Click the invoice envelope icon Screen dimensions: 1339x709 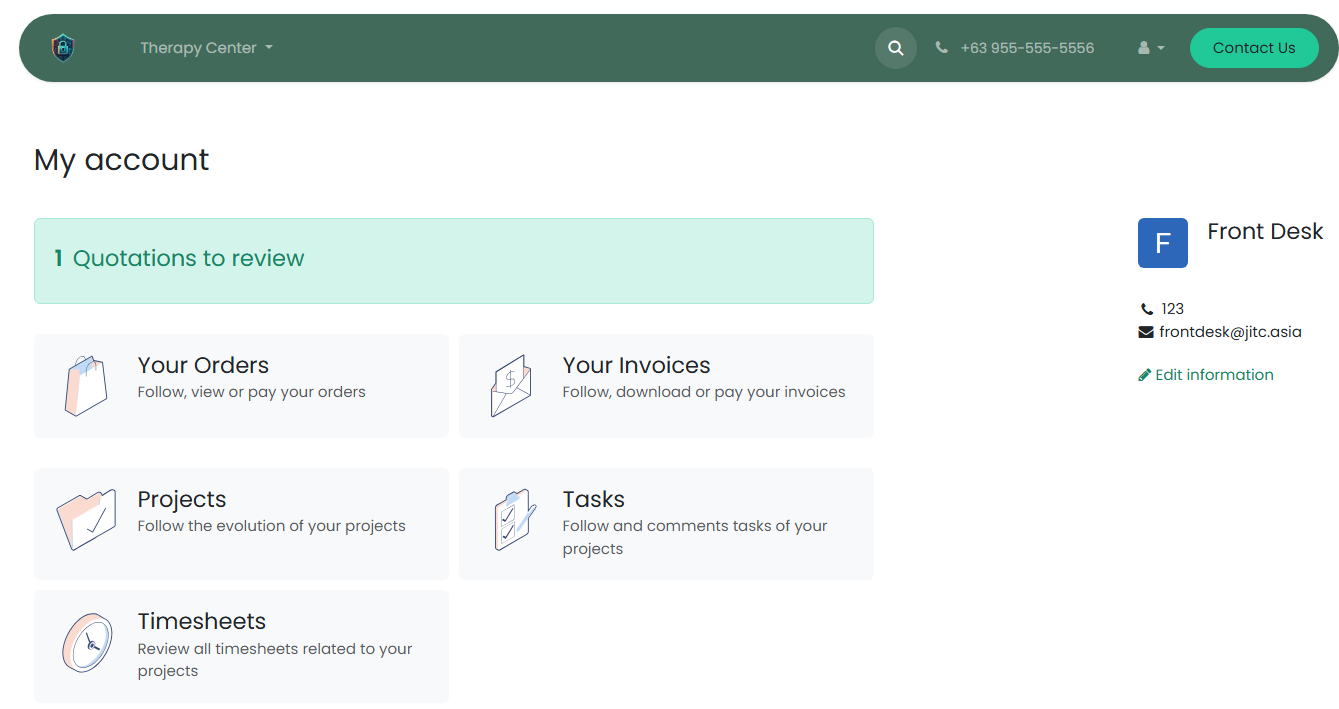pyautogui.click(x=510, y=386)
